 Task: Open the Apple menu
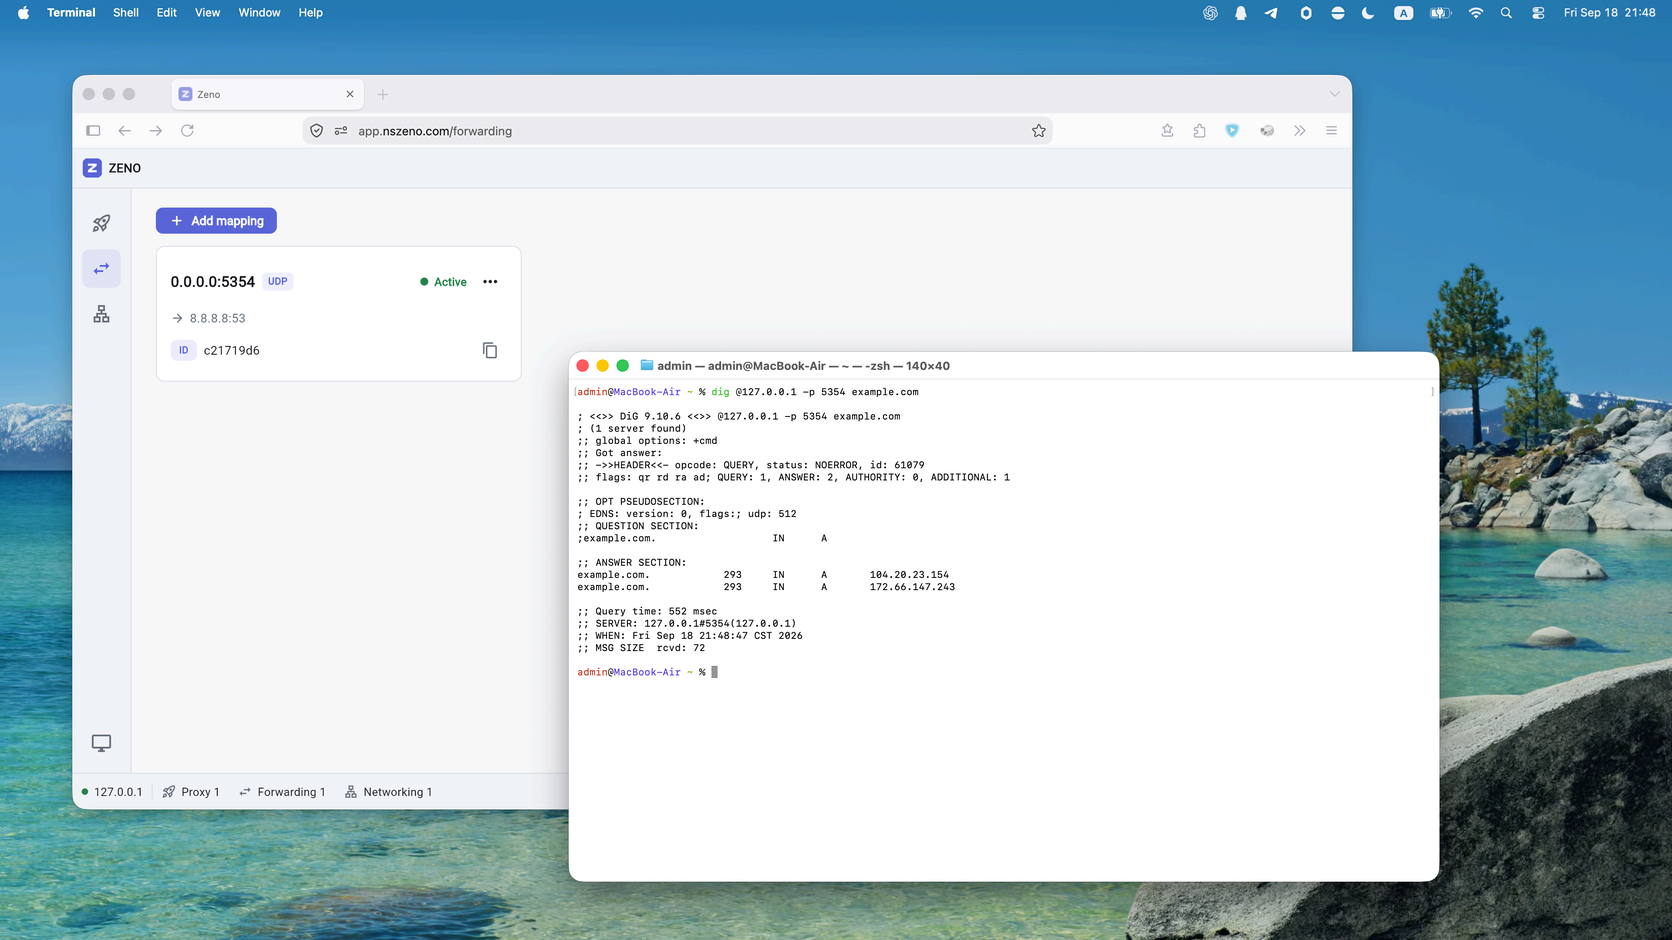23,13
